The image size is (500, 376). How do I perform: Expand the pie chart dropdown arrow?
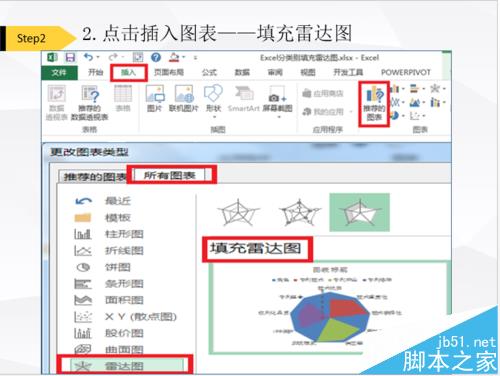click(403, 116)
